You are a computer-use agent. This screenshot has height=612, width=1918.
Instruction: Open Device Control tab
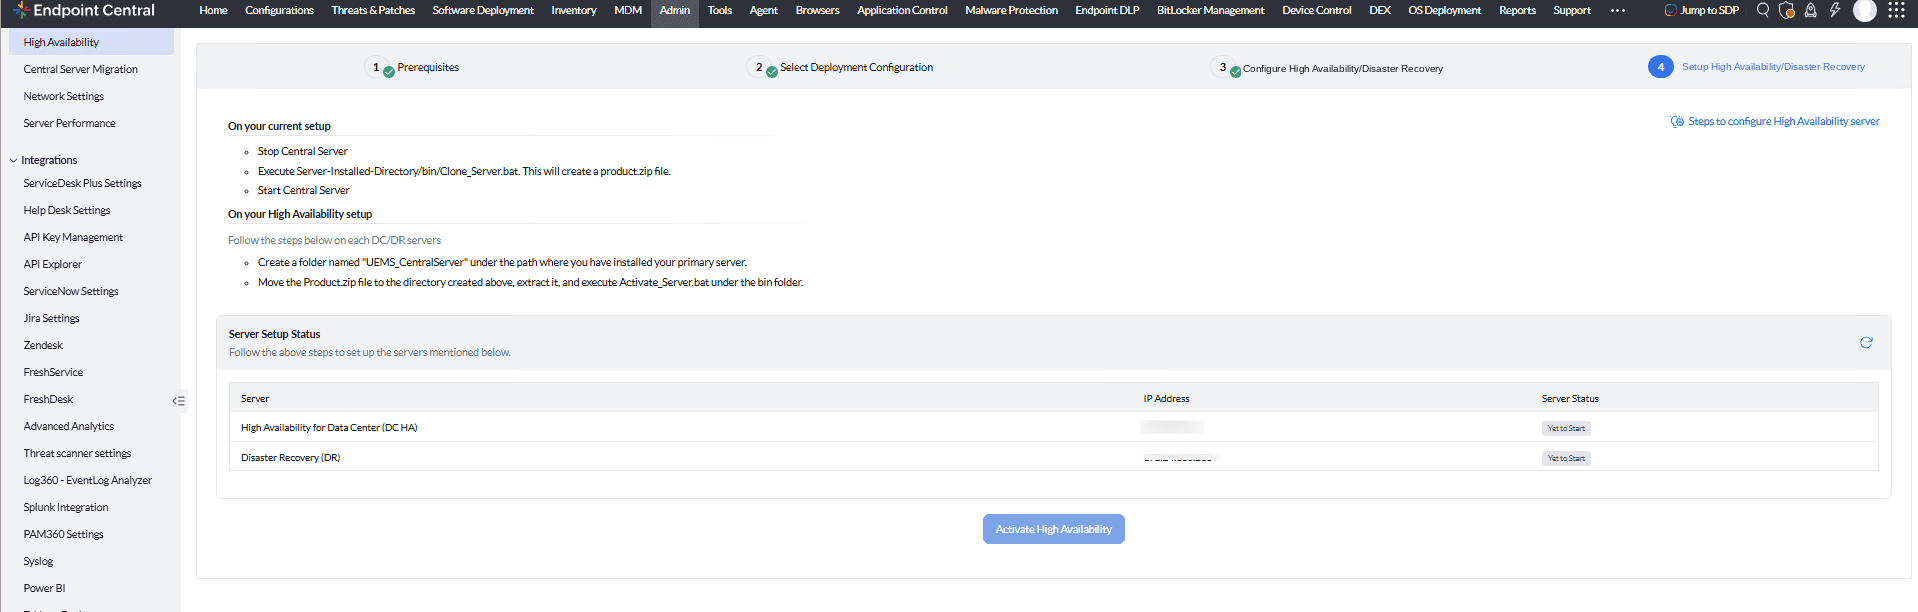pos(1317,10)
